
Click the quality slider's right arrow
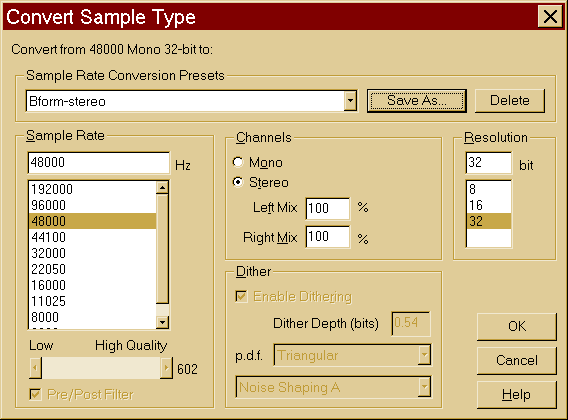click(166, 368)
